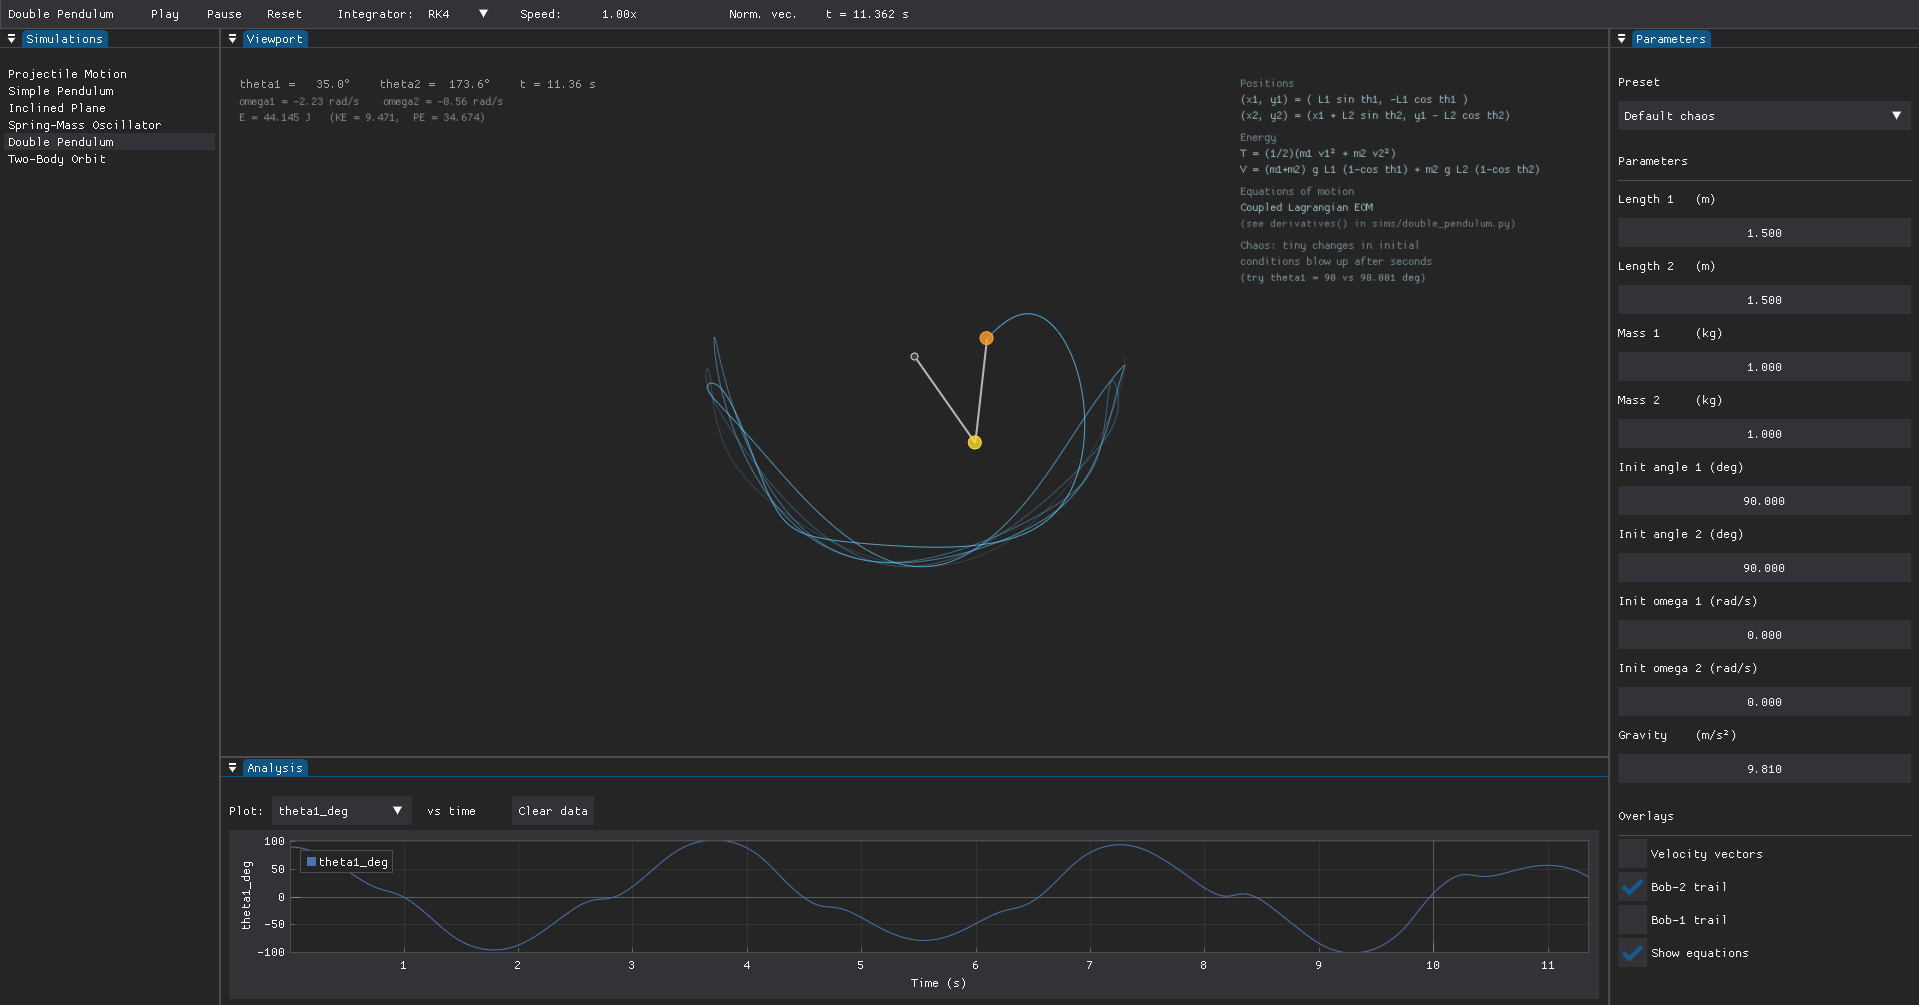Screen dimensions: 1919x1005
Task: Click the yellow bob in viewport
Action: 975,442
